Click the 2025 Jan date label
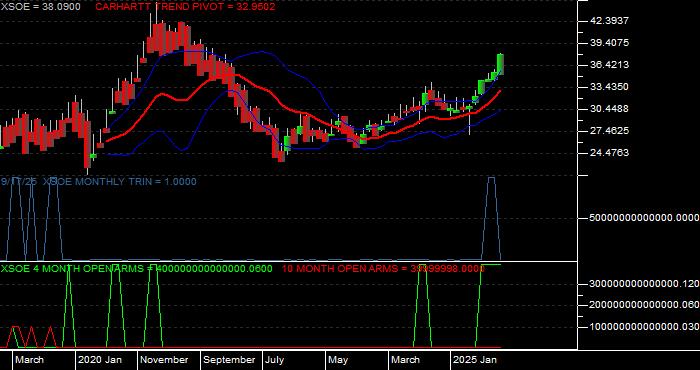The height and width of the screenshot is (370, 700). click(475, 360)
